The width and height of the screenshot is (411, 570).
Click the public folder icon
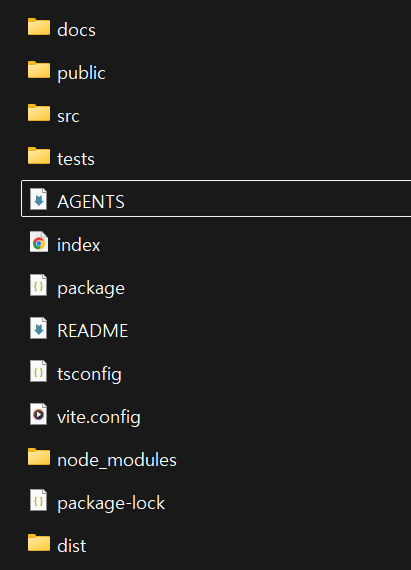39,70
